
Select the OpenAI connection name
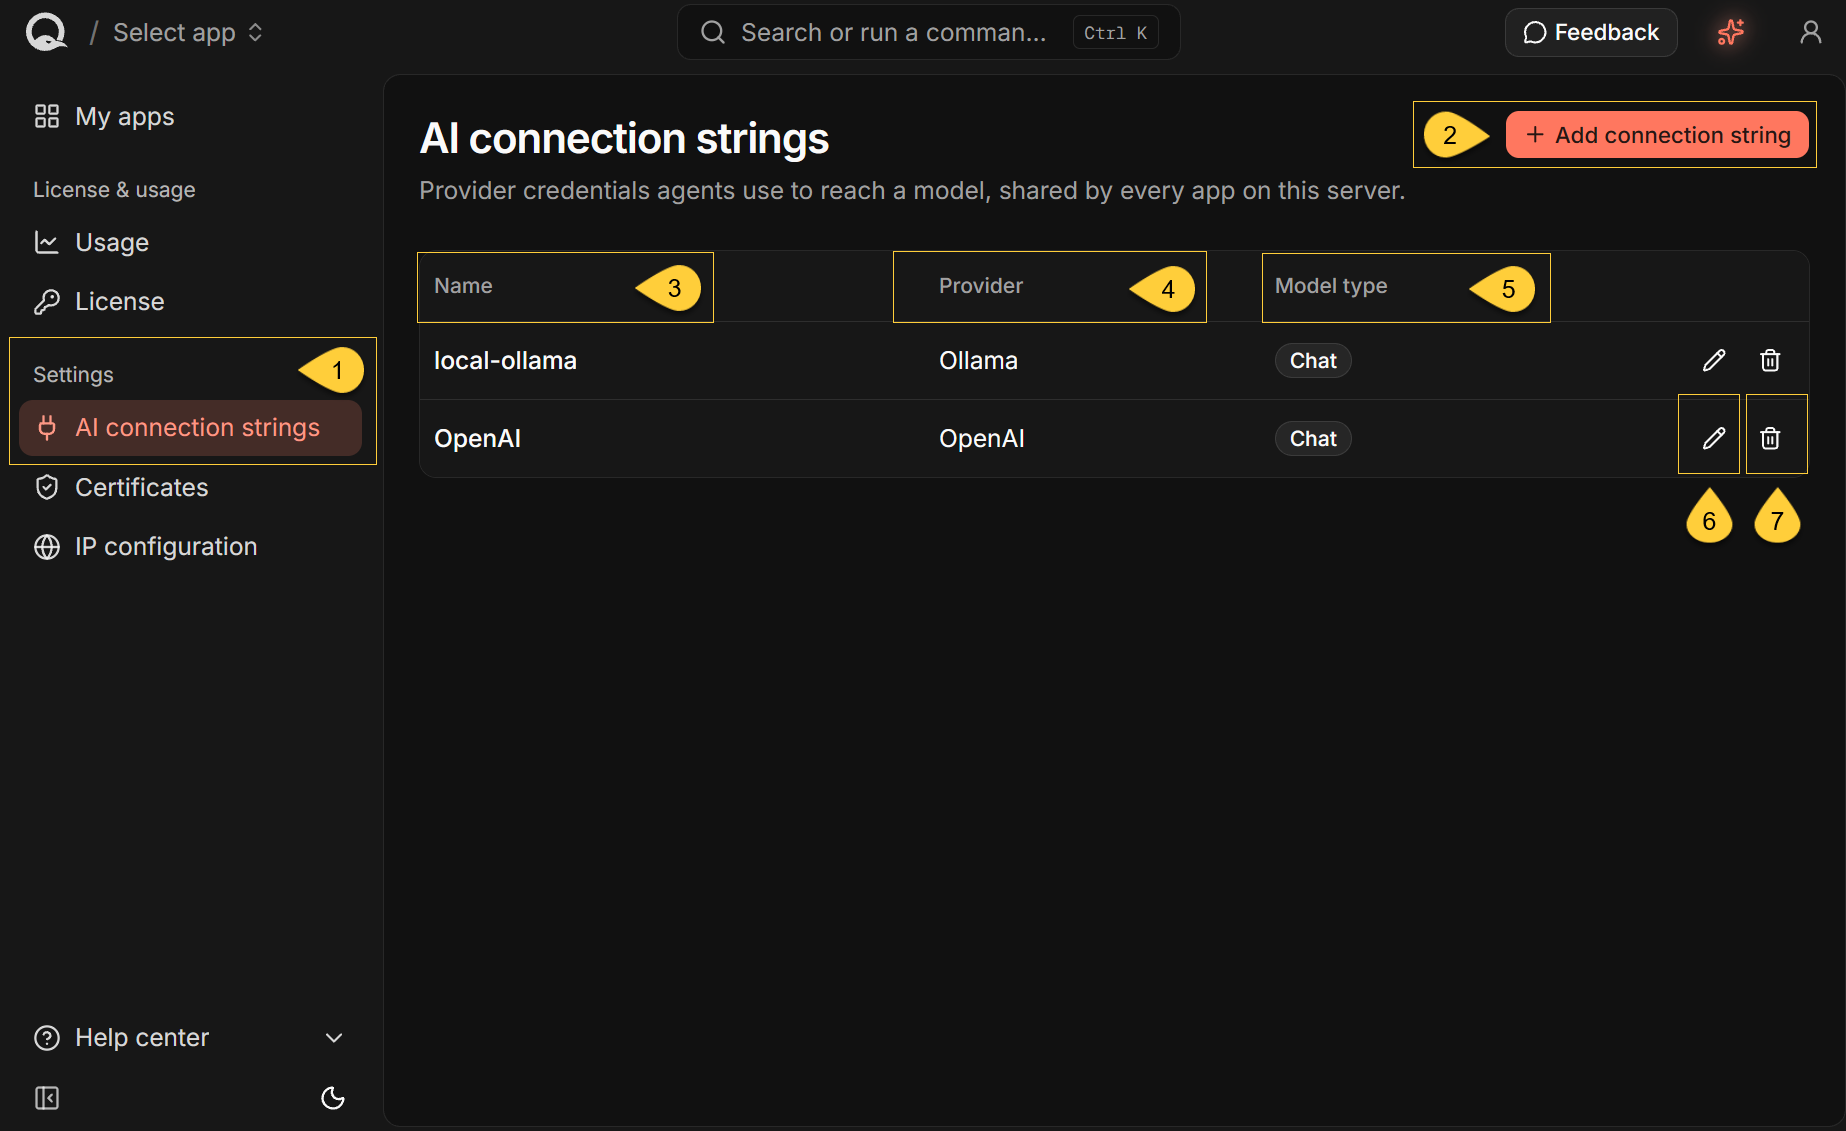(x=477, y=439)
